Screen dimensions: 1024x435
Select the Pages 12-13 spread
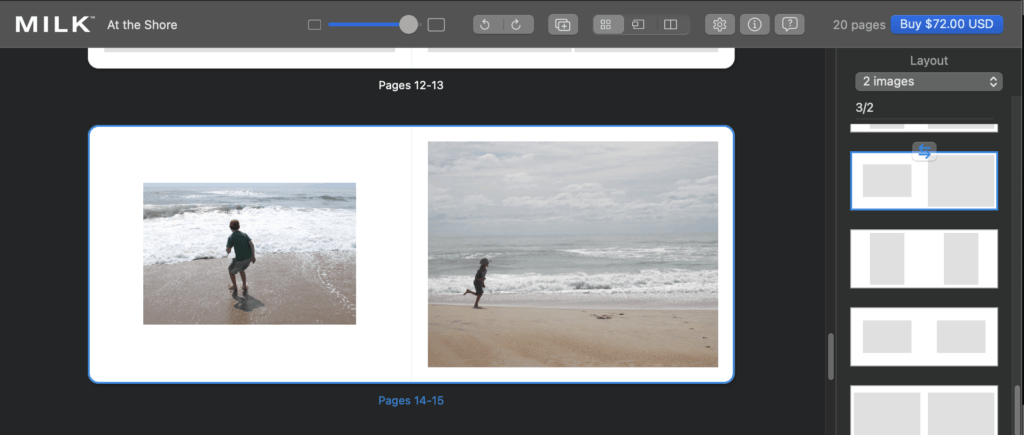(x=411, y=57)
